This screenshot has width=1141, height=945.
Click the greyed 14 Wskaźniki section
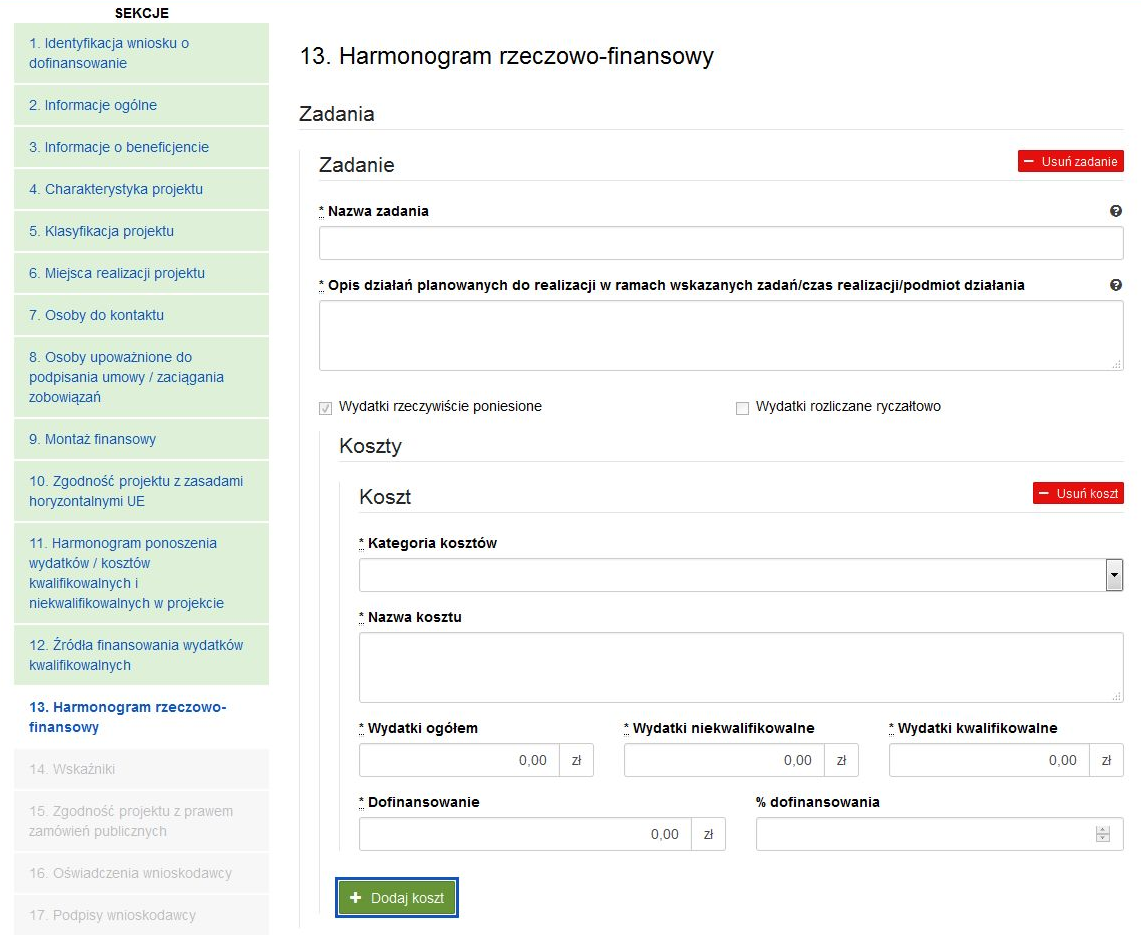click(x=141, y=770)
